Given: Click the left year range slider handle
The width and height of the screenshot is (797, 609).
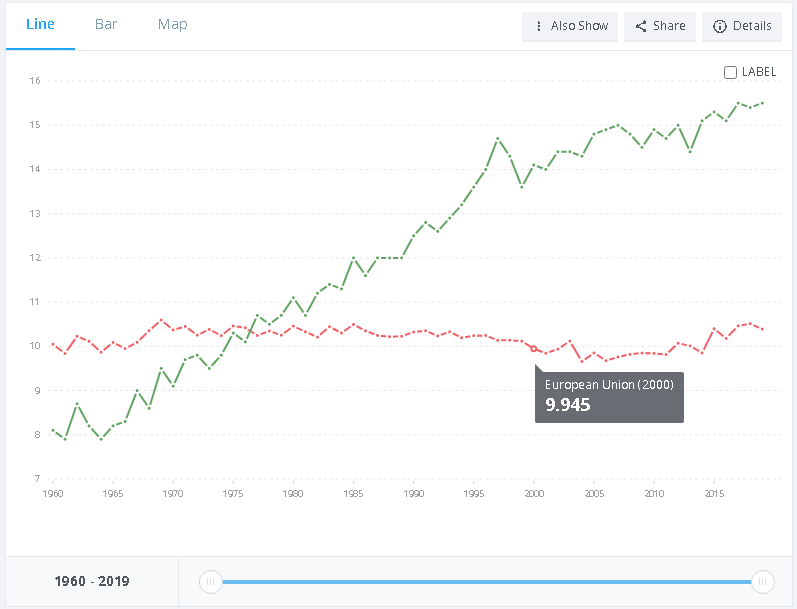Looking at the screenshot, I should (x=210, y=582).
